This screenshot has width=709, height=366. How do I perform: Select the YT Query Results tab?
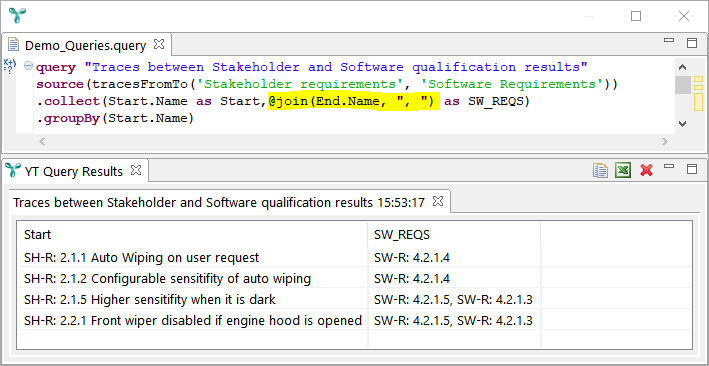tap(74, 172)
